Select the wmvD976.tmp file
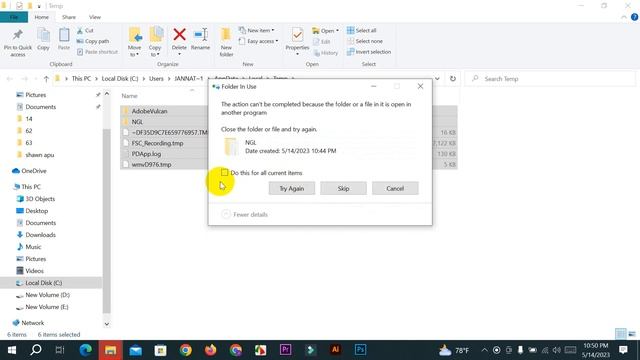Image resolution: width=640 pixels, height=360 pixels. coord(151,164)
